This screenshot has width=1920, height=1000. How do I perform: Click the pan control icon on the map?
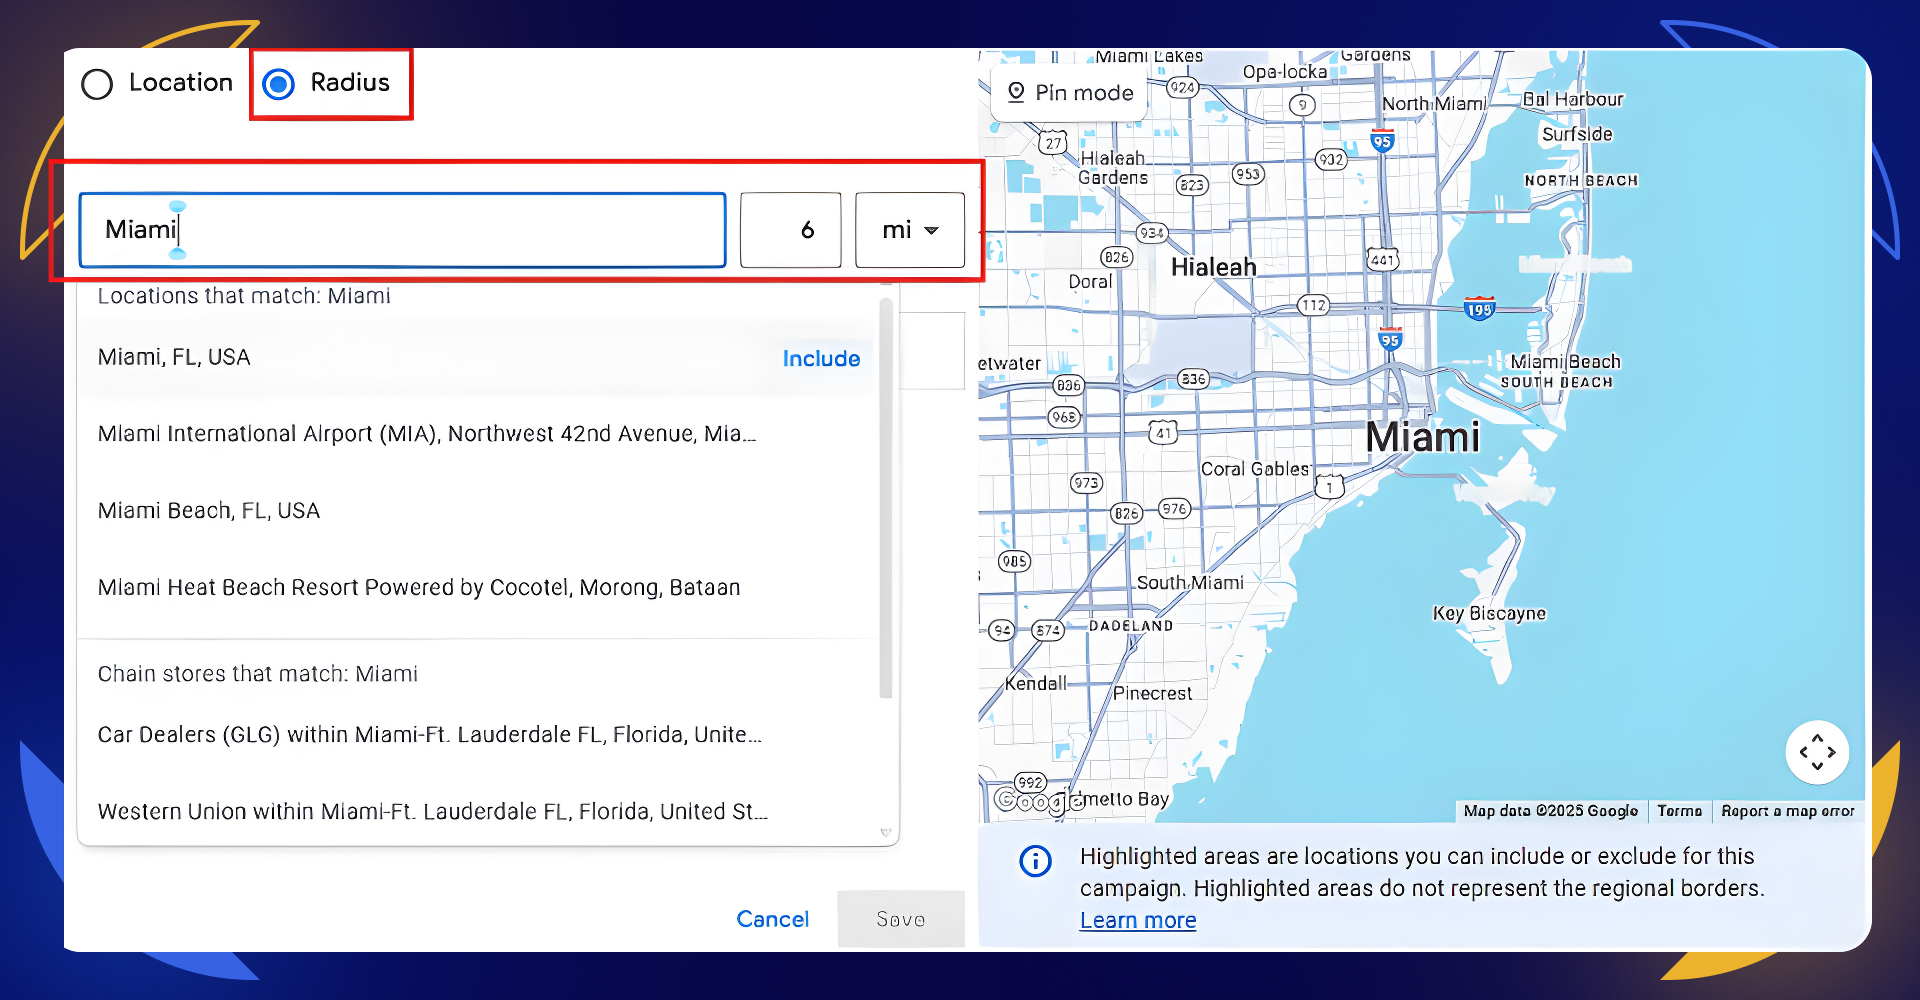coord(1817,752)
